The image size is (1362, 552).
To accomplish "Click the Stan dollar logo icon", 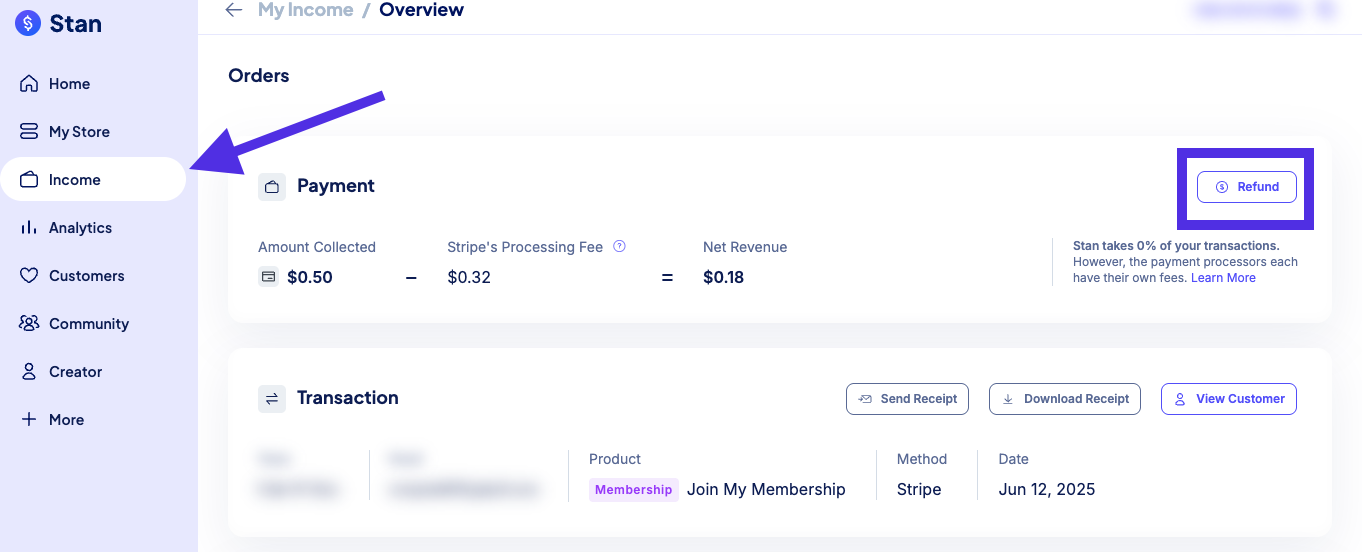I will [28, 23].
